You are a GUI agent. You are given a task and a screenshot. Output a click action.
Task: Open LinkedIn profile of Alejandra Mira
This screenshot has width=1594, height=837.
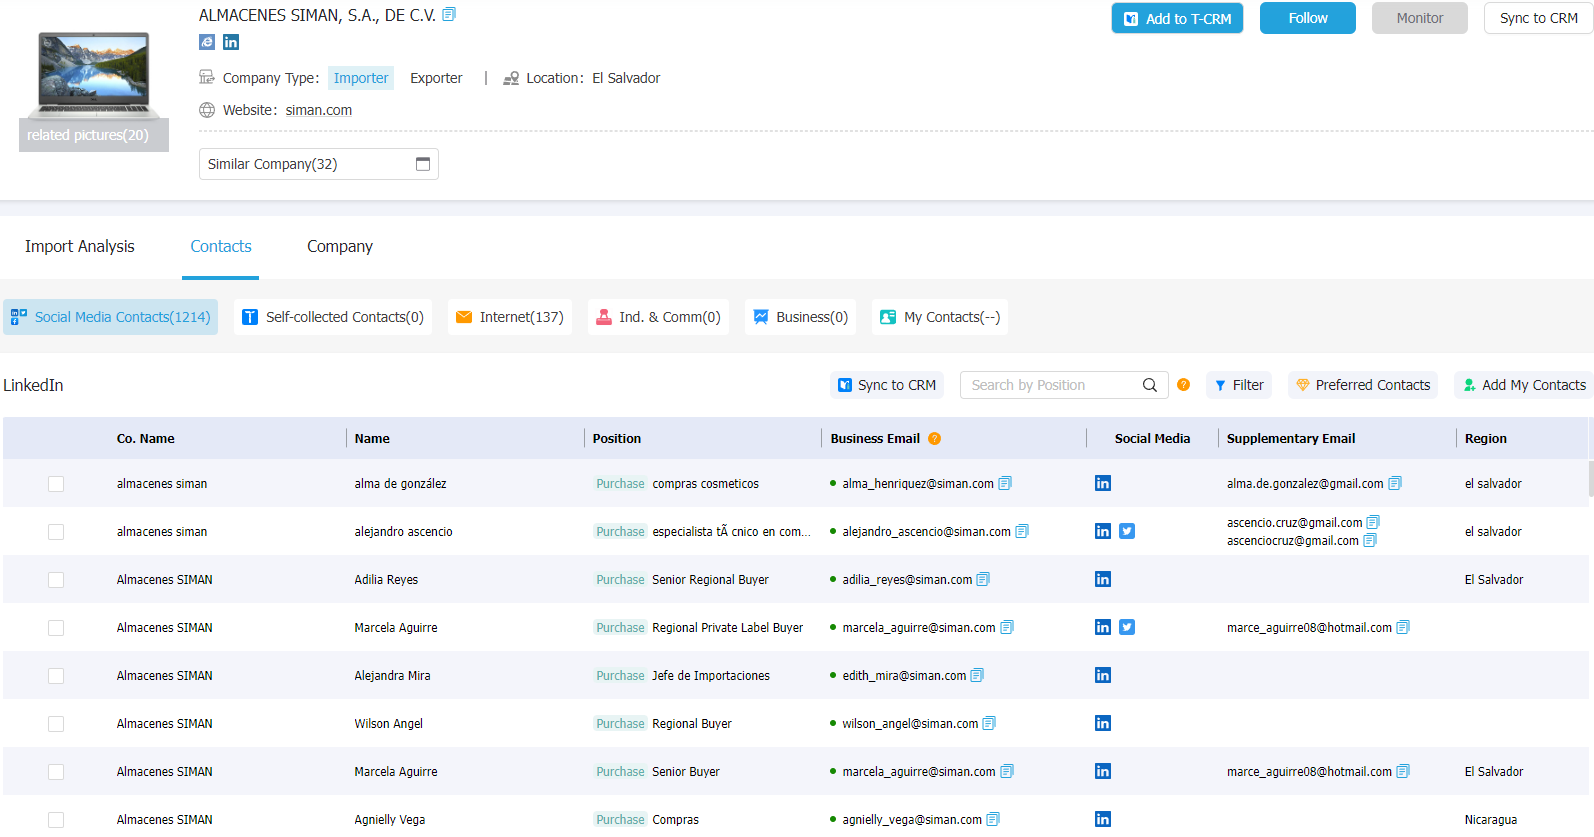(x=1103, y=675)
